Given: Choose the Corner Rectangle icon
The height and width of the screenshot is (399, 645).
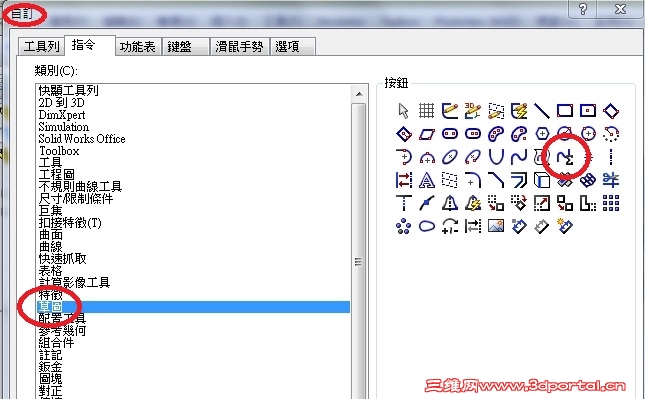Looking at the screenshot, I should 565,111.
